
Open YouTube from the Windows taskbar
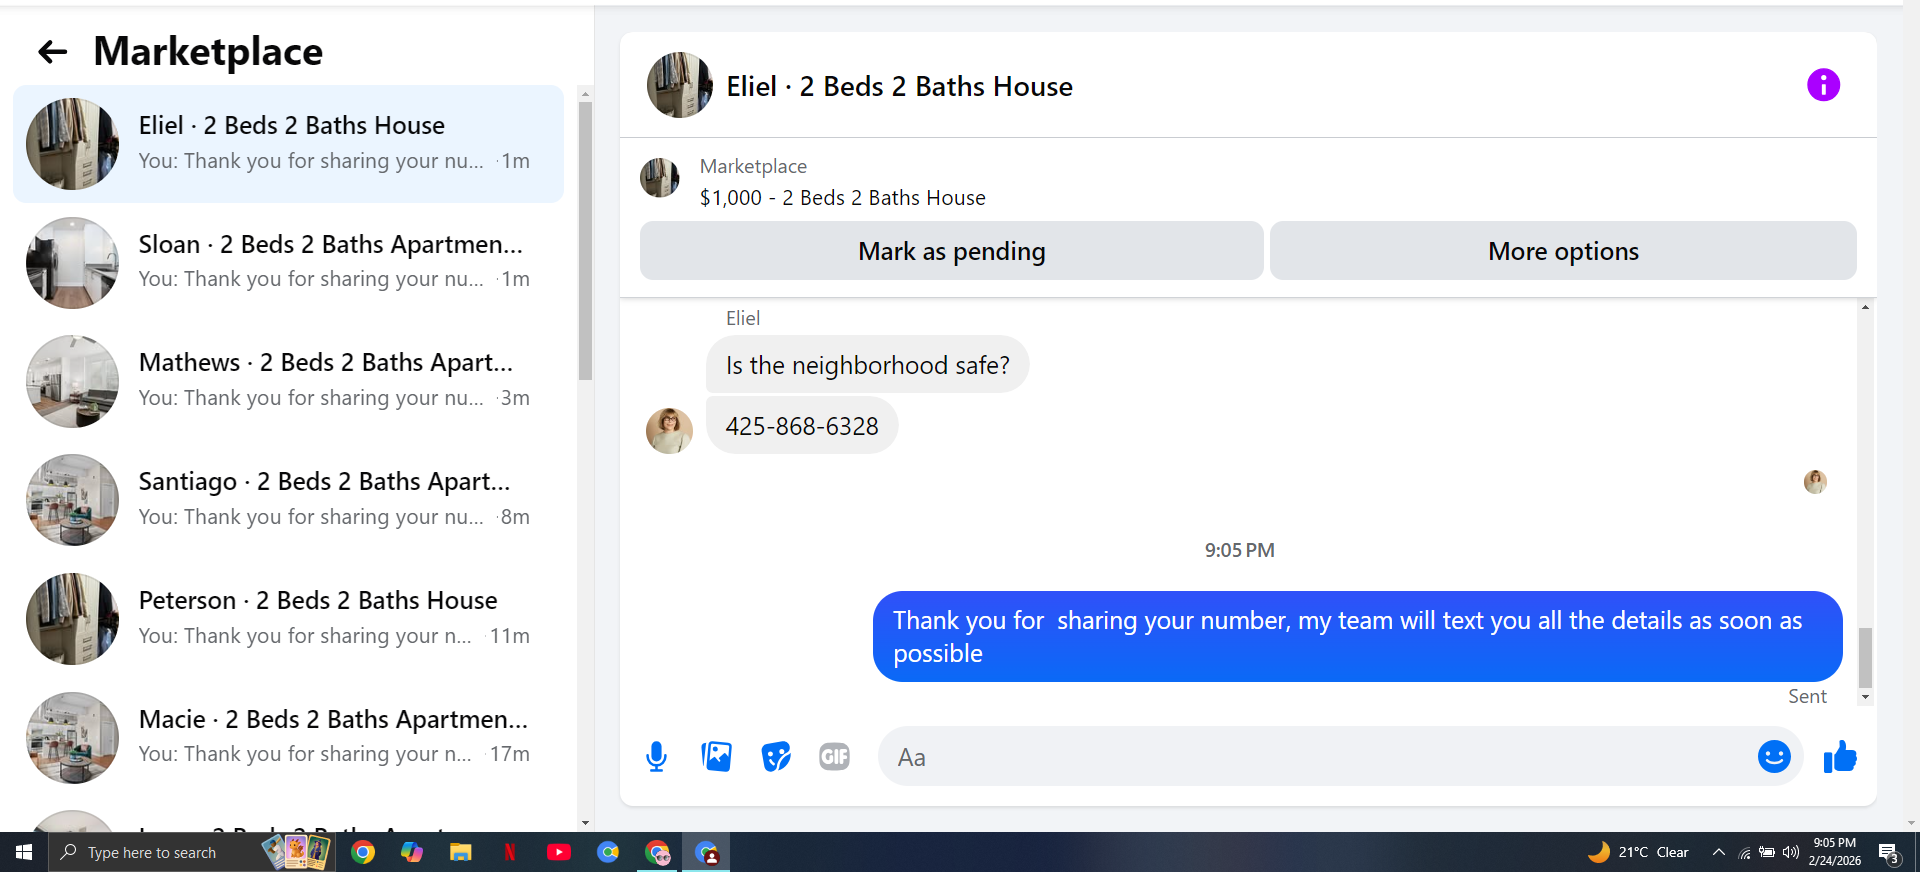click(x=559, y=852)
